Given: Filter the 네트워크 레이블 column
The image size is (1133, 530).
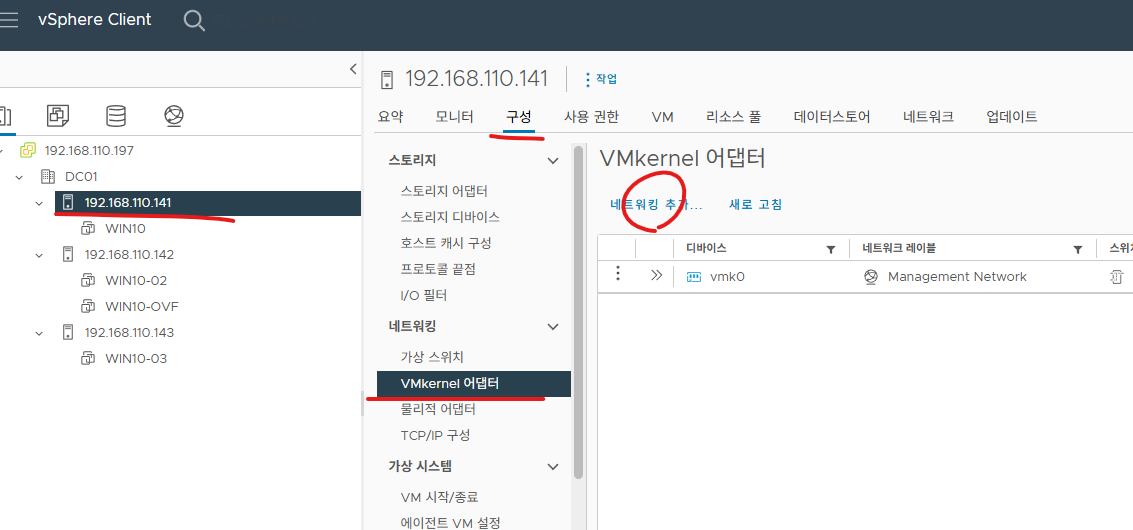Looking at the screenshot, I should 1078,249.
